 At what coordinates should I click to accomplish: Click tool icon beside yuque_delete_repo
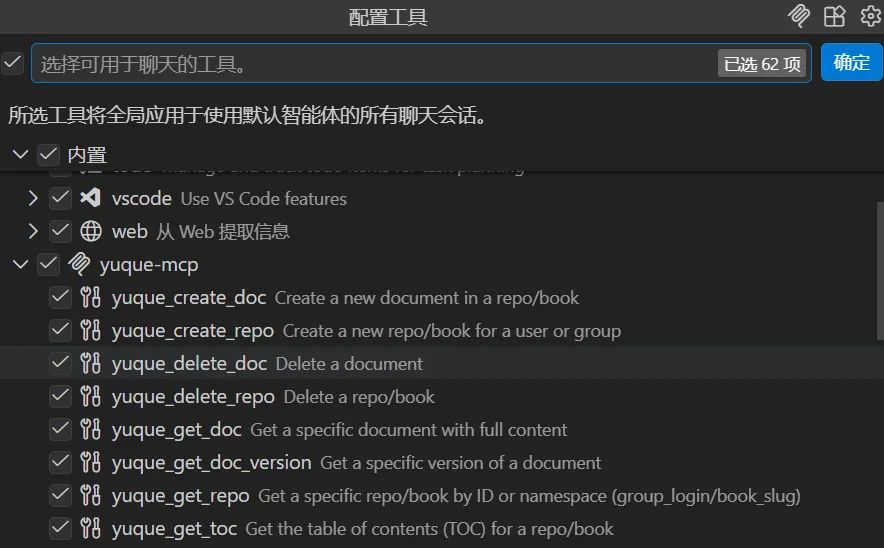coord(90,396)
